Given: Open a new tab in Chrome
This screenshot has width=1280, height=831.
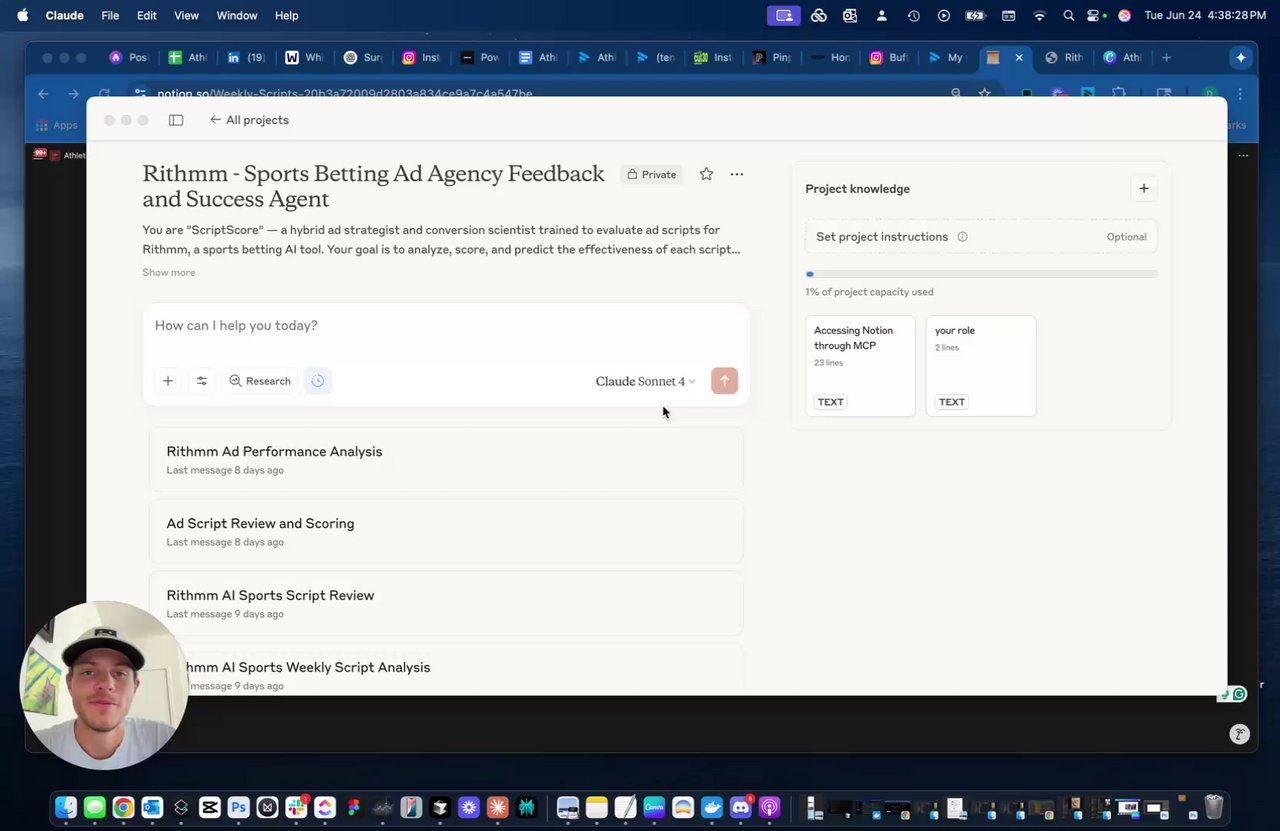Looking at the screenshot, I should click(1166, 57).
